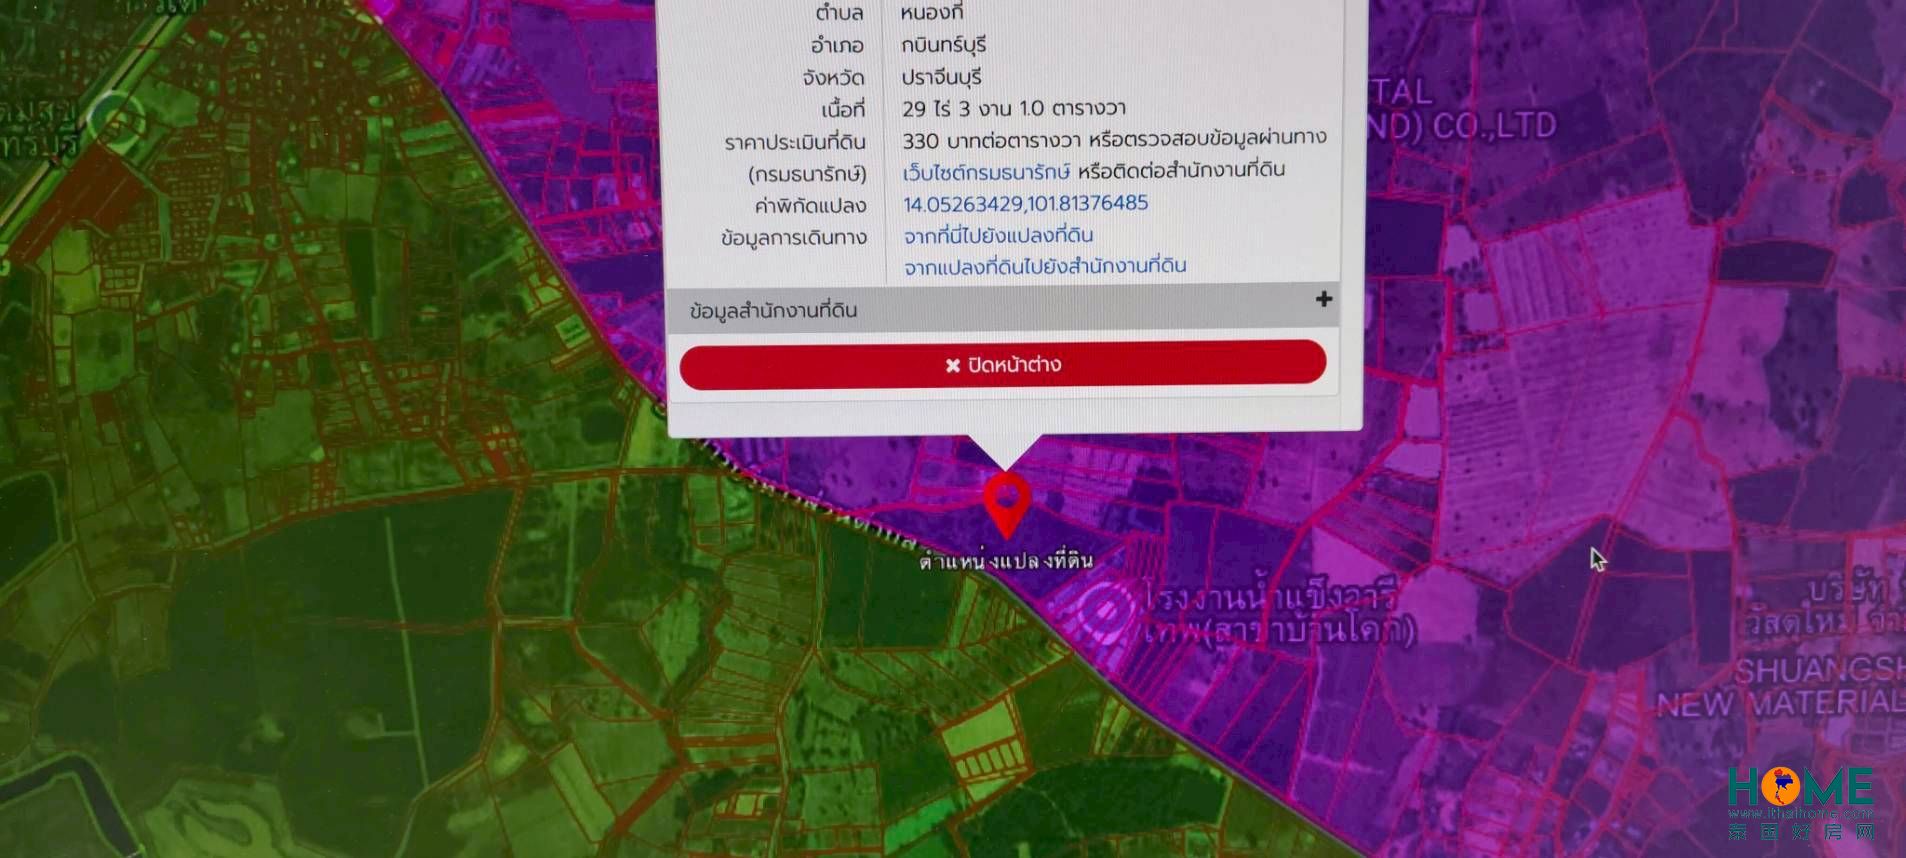Click the plus icon on land office bar
Viewport: 1906px width, 858px height.
click(1323, 299)
